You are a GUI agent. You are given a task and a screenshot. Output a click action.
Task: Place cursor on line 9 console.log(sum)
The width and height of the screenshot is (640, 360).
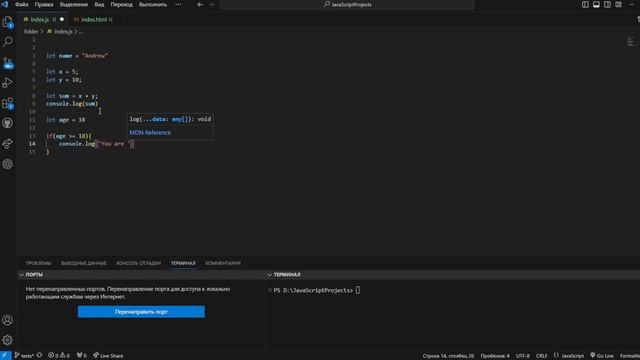(72, 104)
